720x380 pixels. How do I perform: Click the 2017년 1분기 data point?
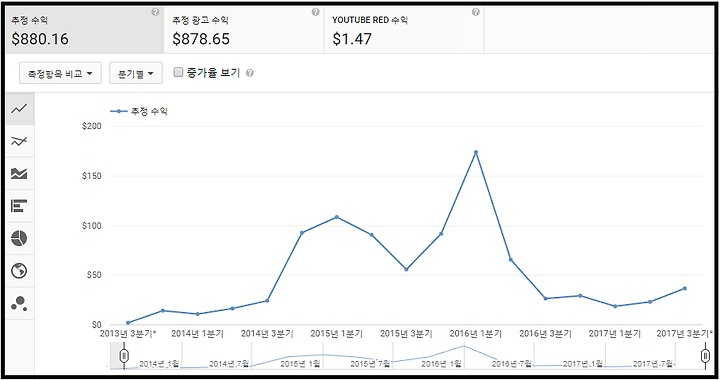click(x=615, y=306)
